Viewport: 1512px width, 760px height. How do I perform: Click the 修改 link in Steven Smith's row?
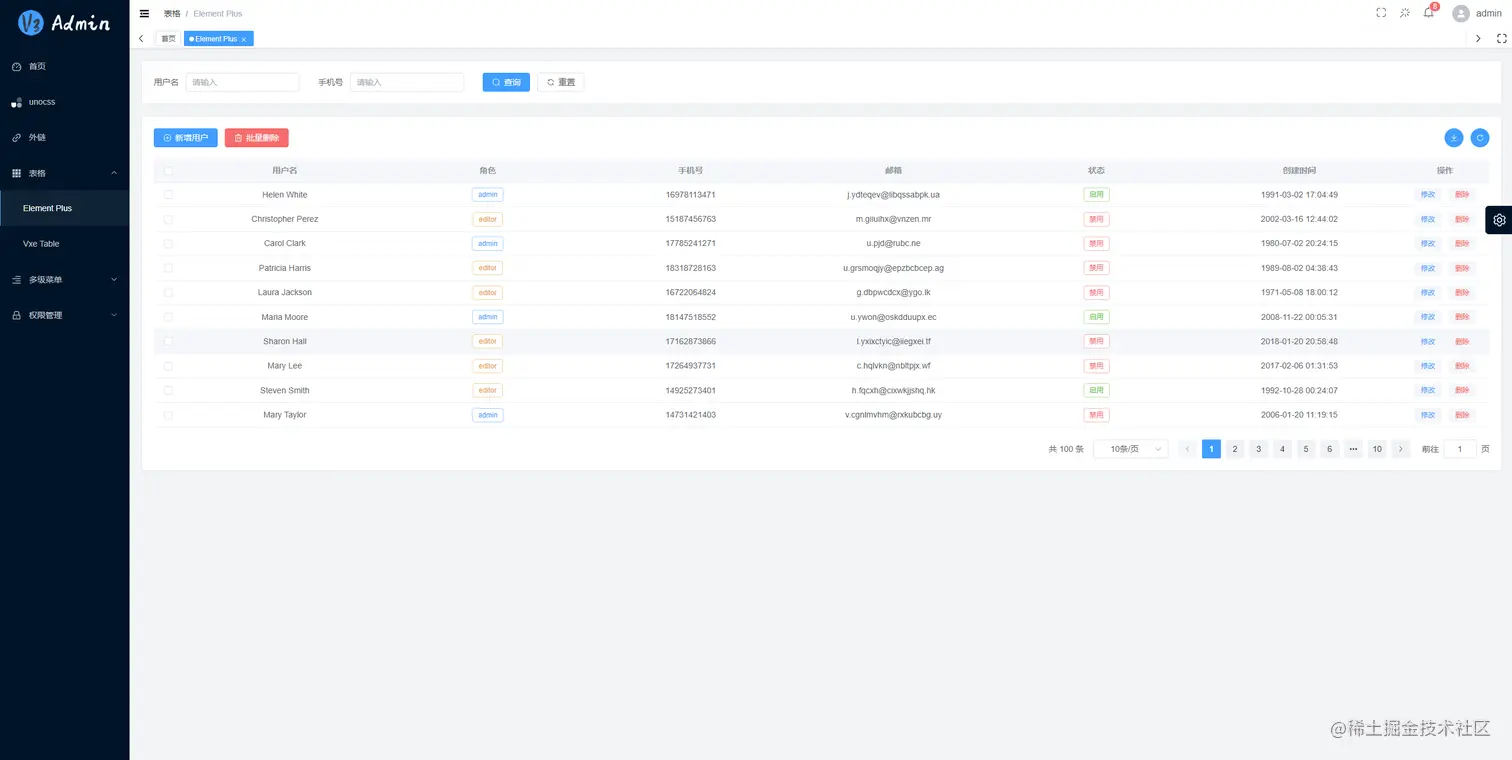pos(1428,390)
